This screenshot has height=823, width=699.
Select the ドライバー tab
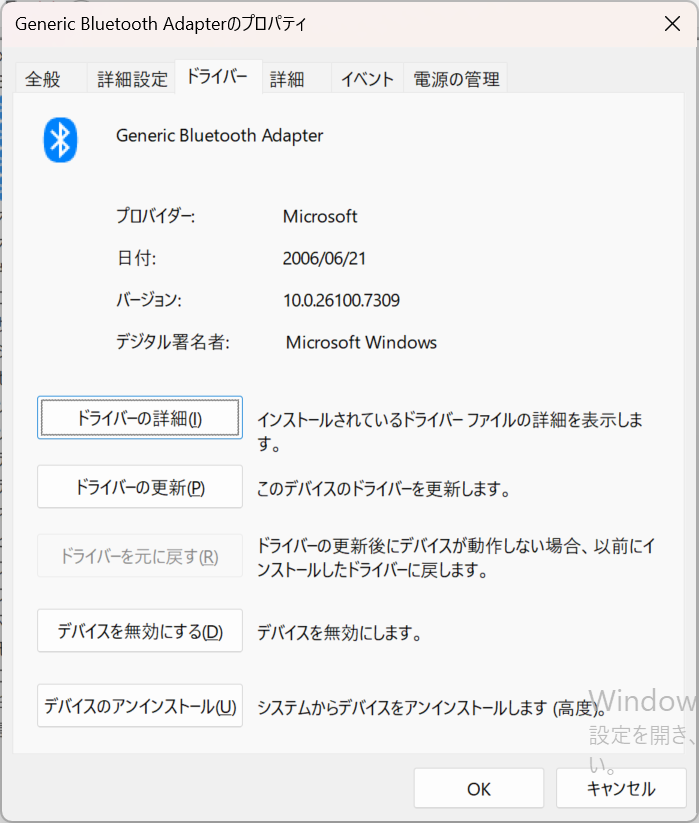click(217, 78)
